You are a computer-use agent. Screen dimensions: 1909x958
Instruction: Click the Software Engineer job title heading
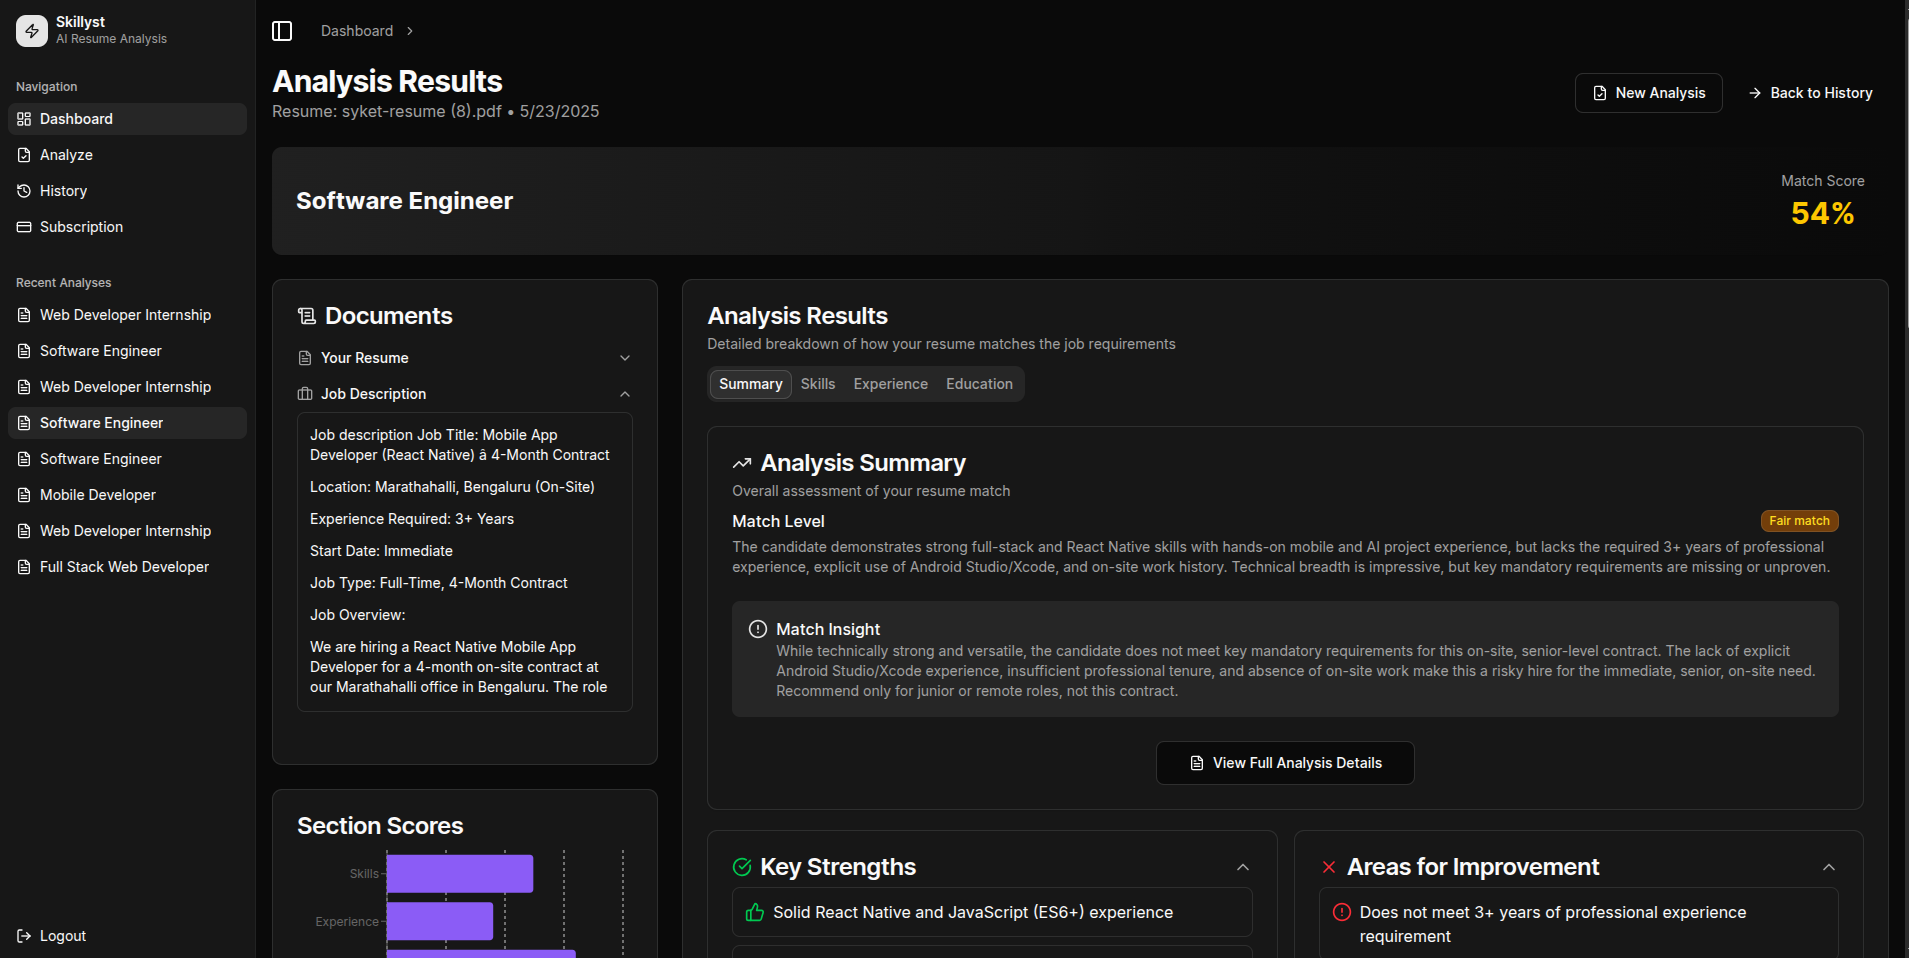[404, 201]
